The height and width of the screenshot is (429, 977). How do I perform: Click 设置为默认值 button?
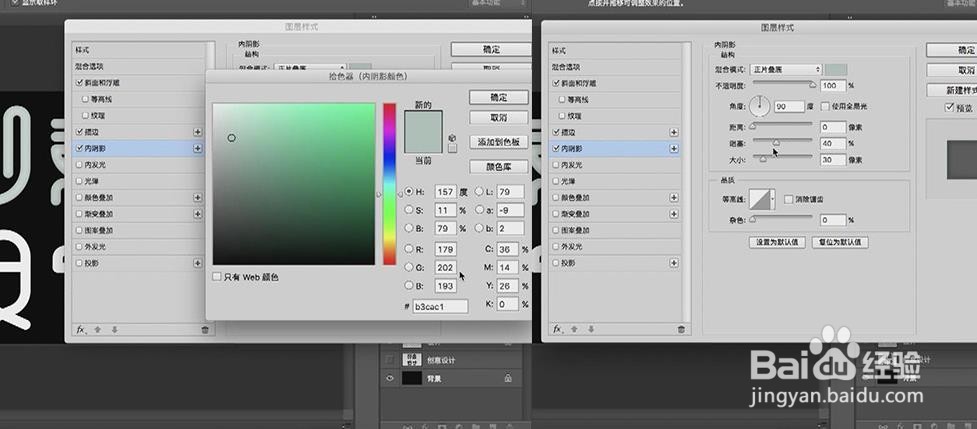coord(777,242)
